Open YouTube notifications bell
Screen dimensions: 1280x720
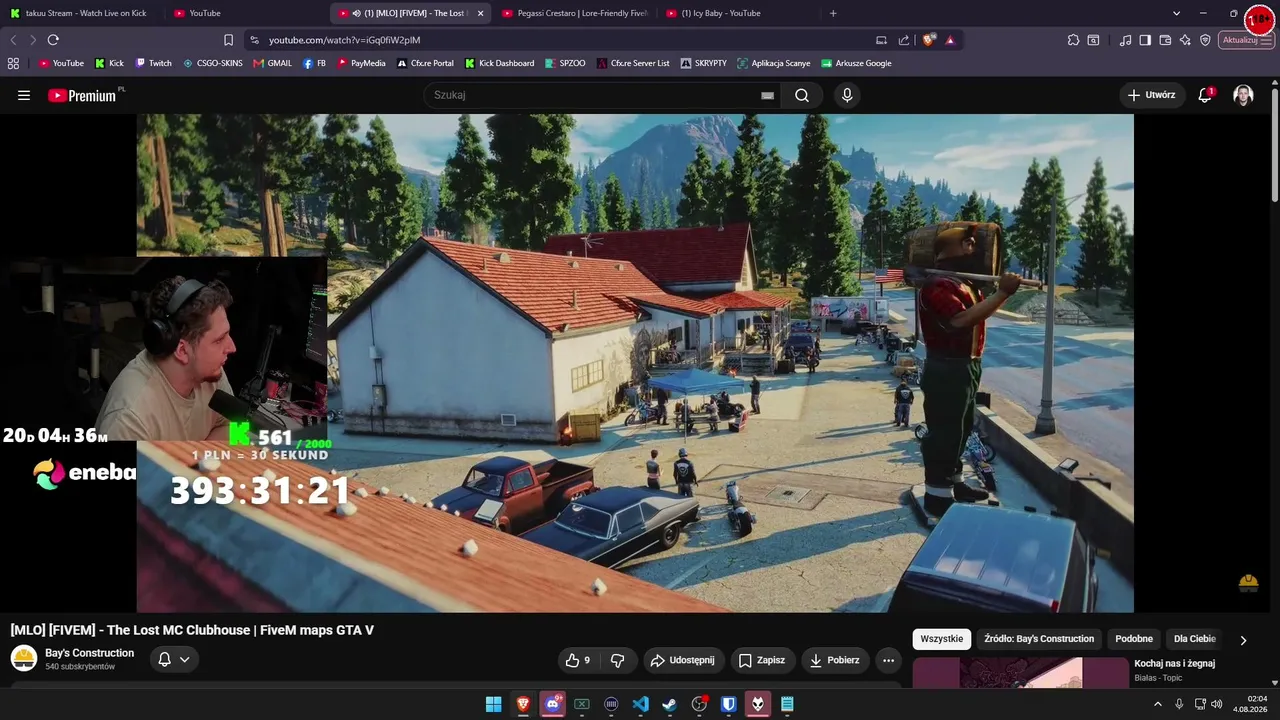pyautogui.click(x=1206, y=95)
